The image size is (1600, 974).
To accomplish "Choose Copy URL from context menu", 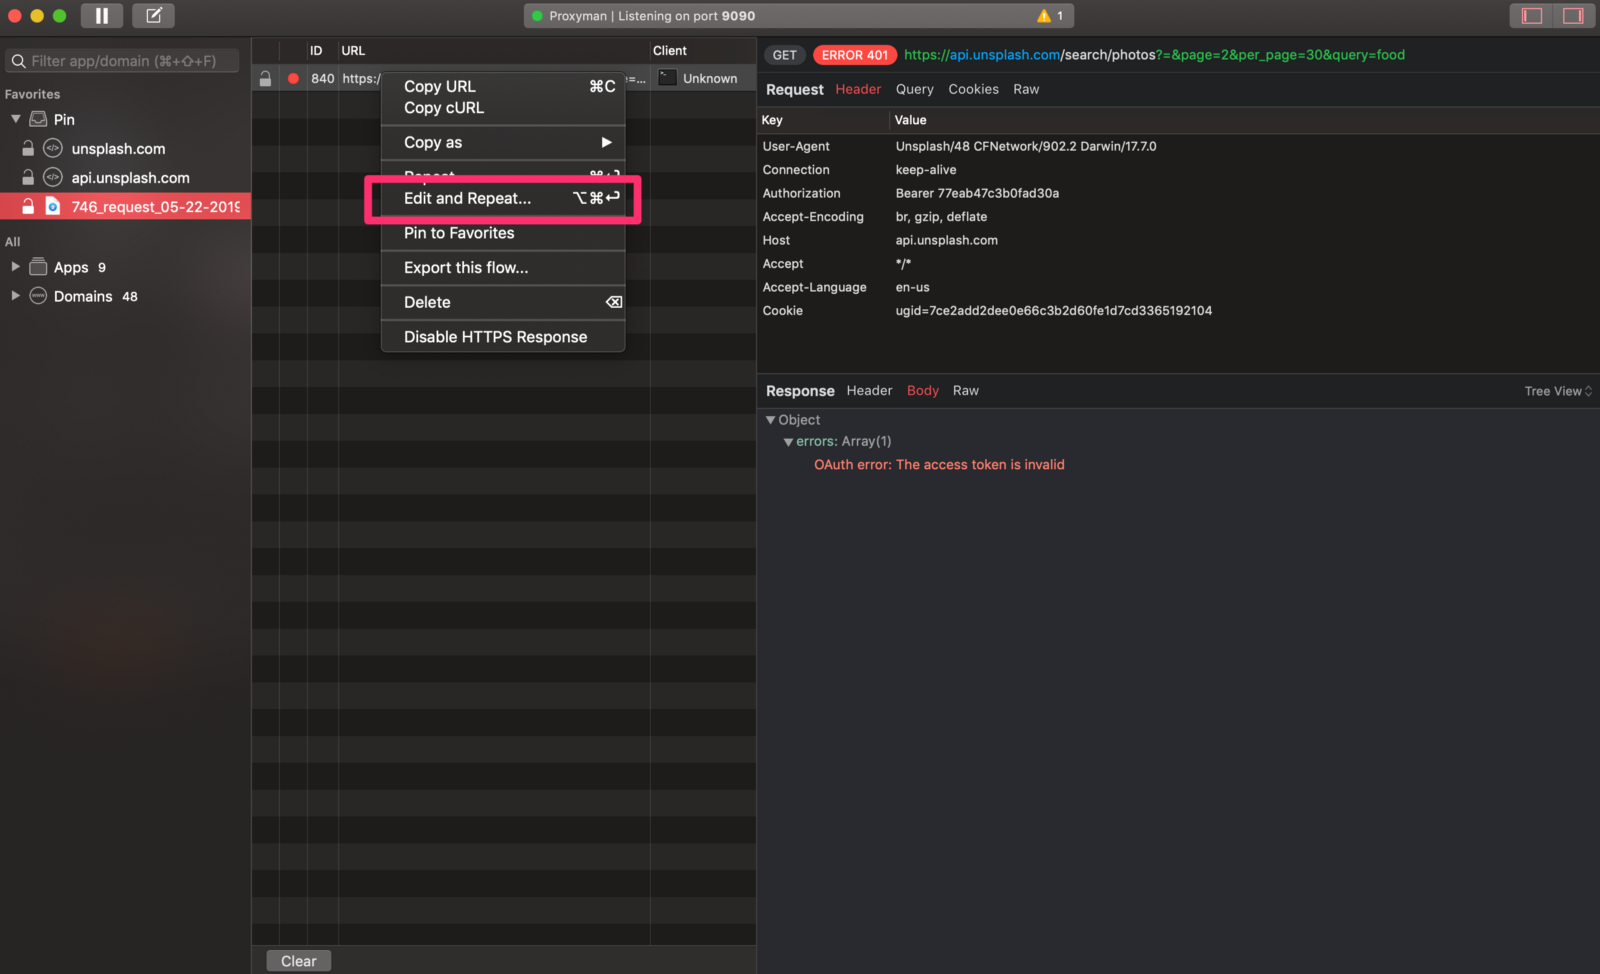I will pos(503,86).
